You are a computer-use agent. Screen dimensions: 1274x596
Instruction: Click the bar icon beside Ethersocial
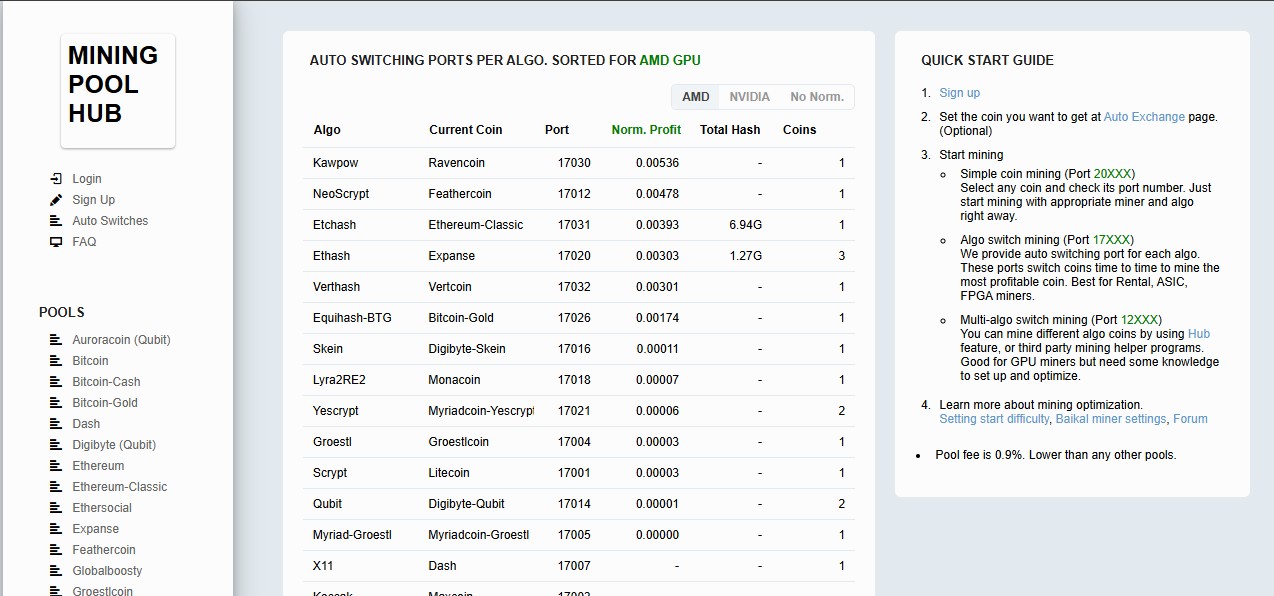[x=56, y=507]
